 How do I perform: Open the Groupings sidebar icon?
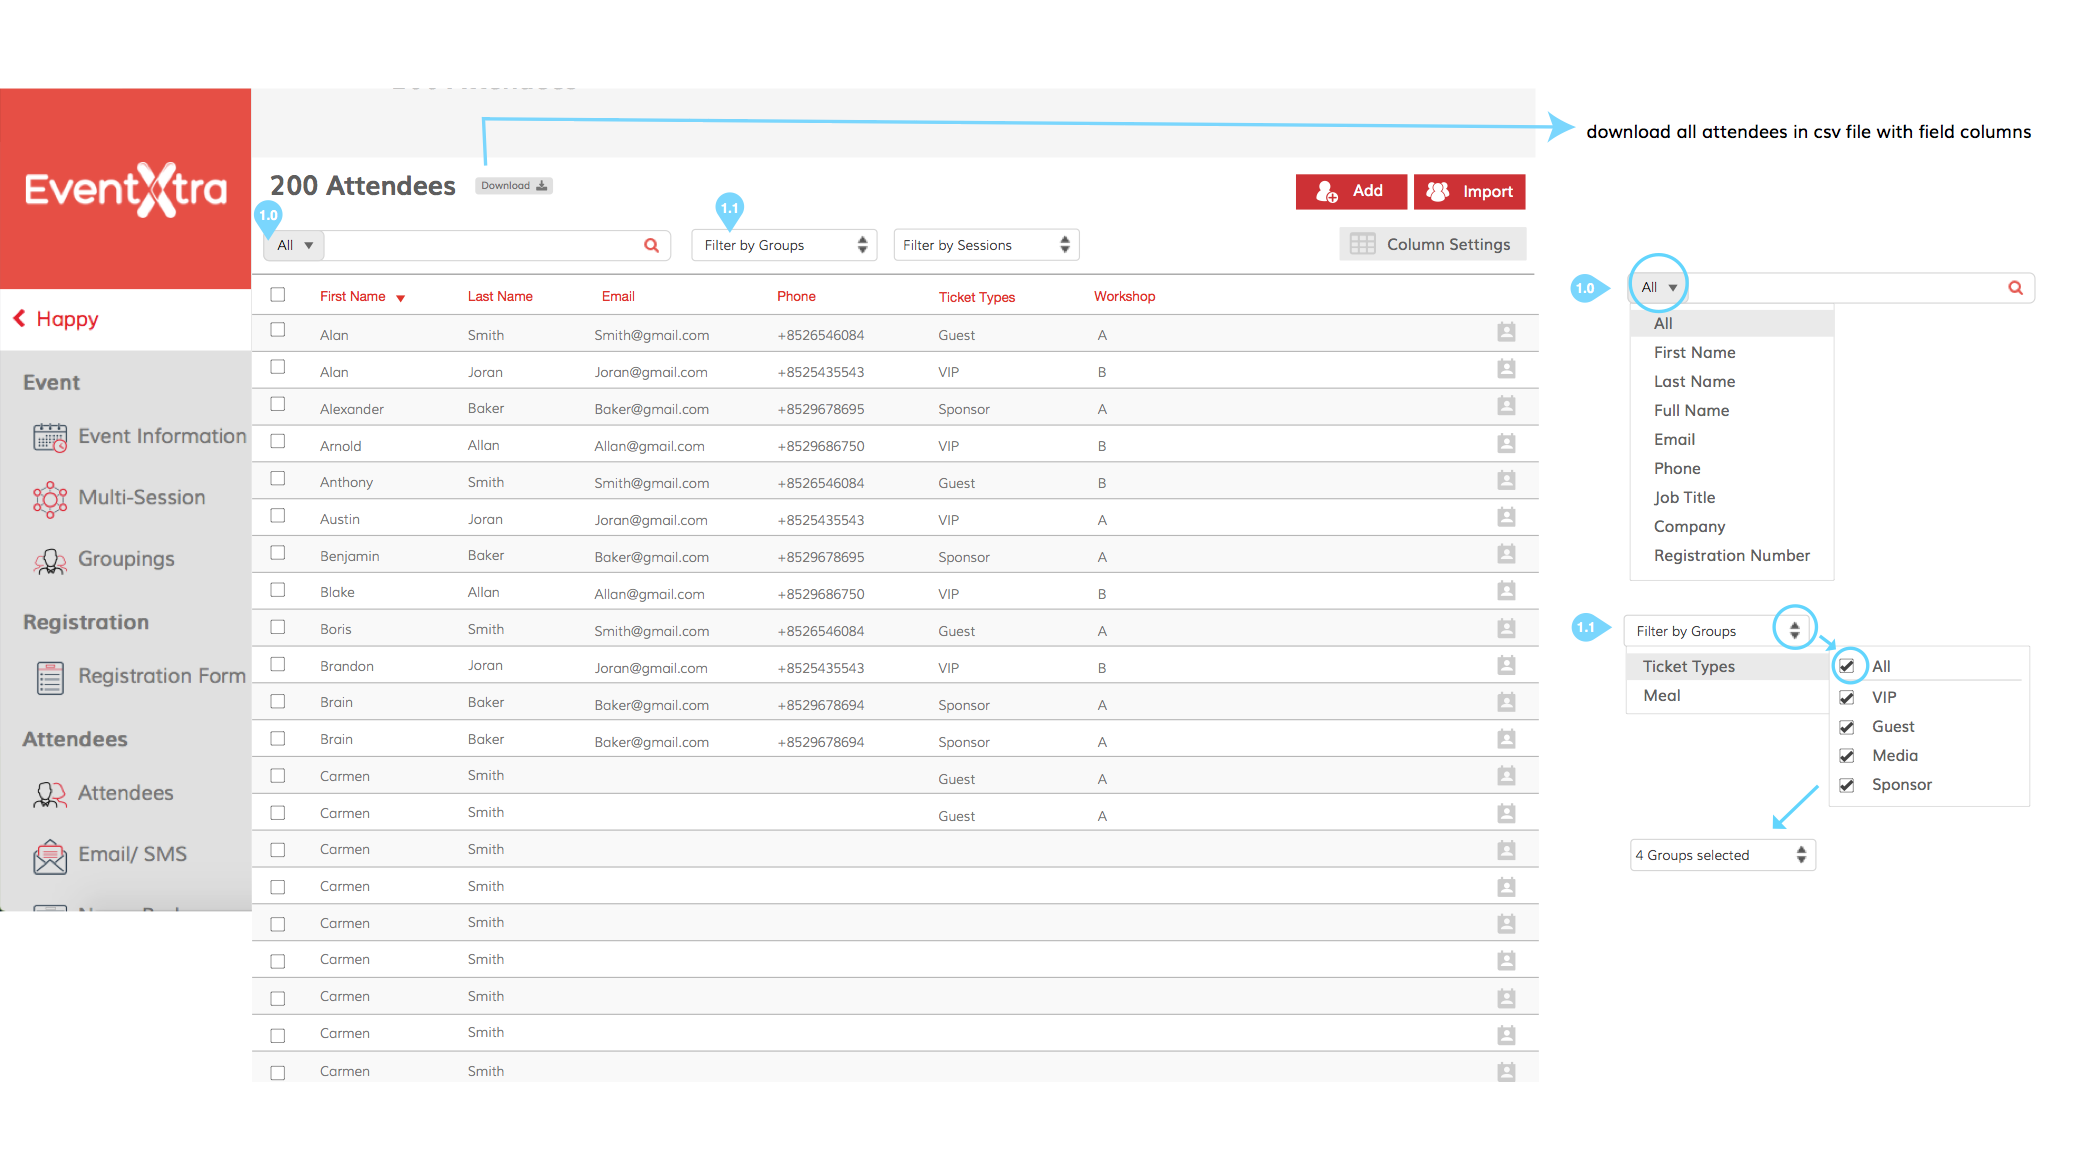[x=50, y=561]
